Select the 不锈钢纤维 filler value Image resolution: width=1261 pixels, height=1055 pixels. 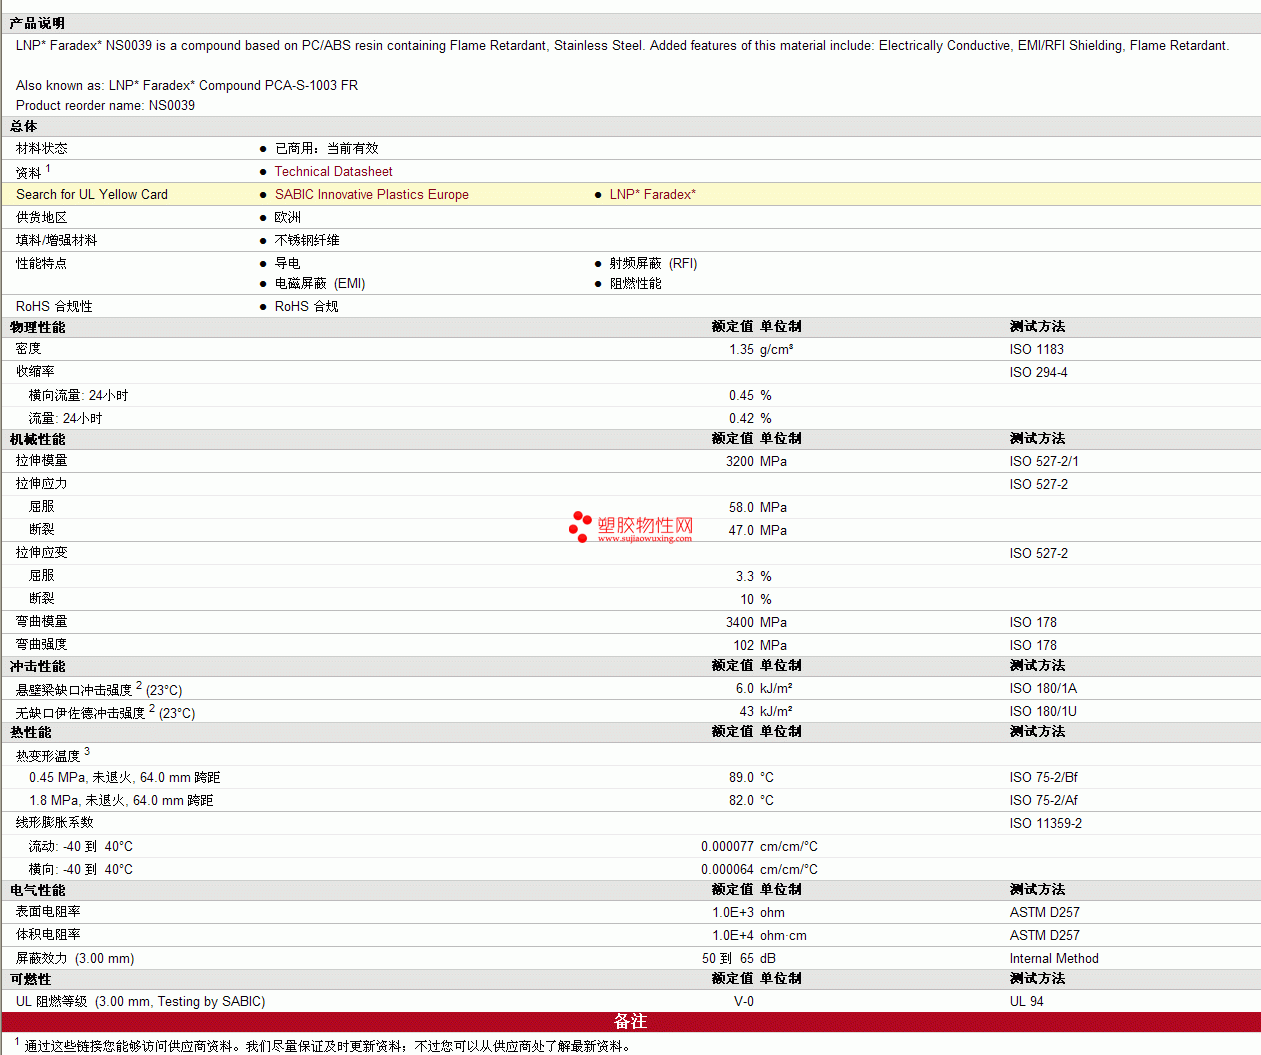(x=307, y=241)
